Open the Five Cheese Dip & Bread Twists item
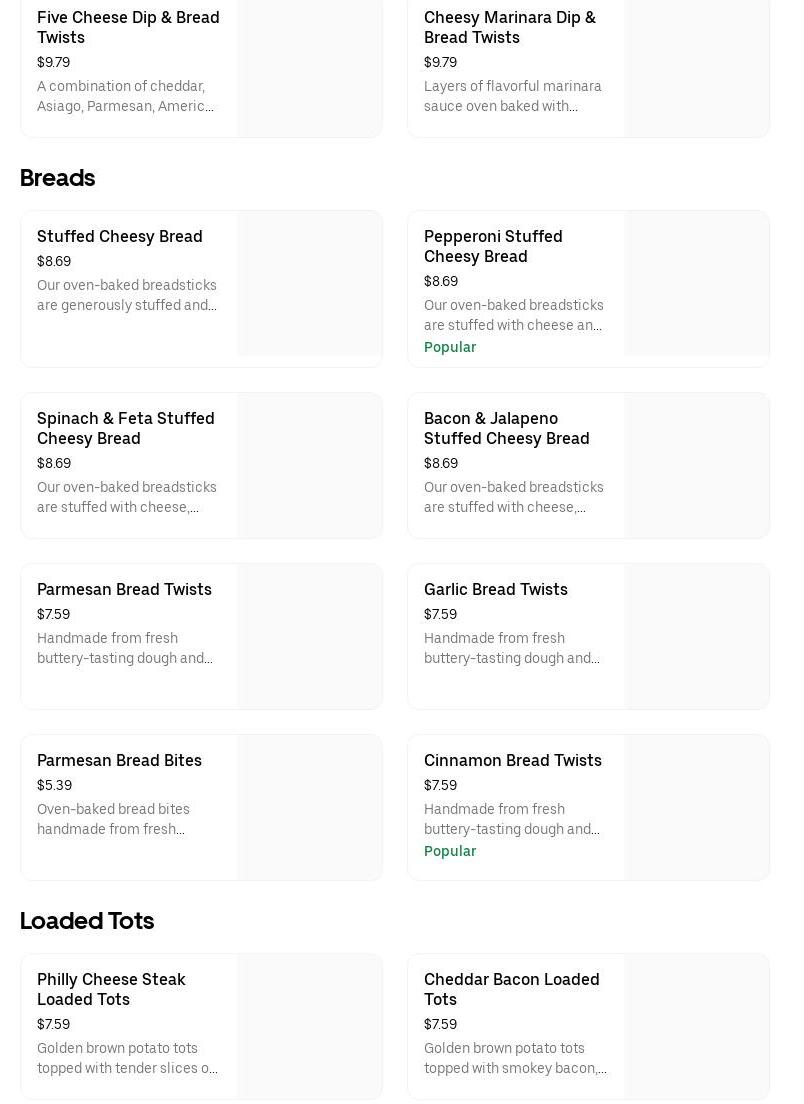Screen dimensions: 804x1104 coord(128,27)
